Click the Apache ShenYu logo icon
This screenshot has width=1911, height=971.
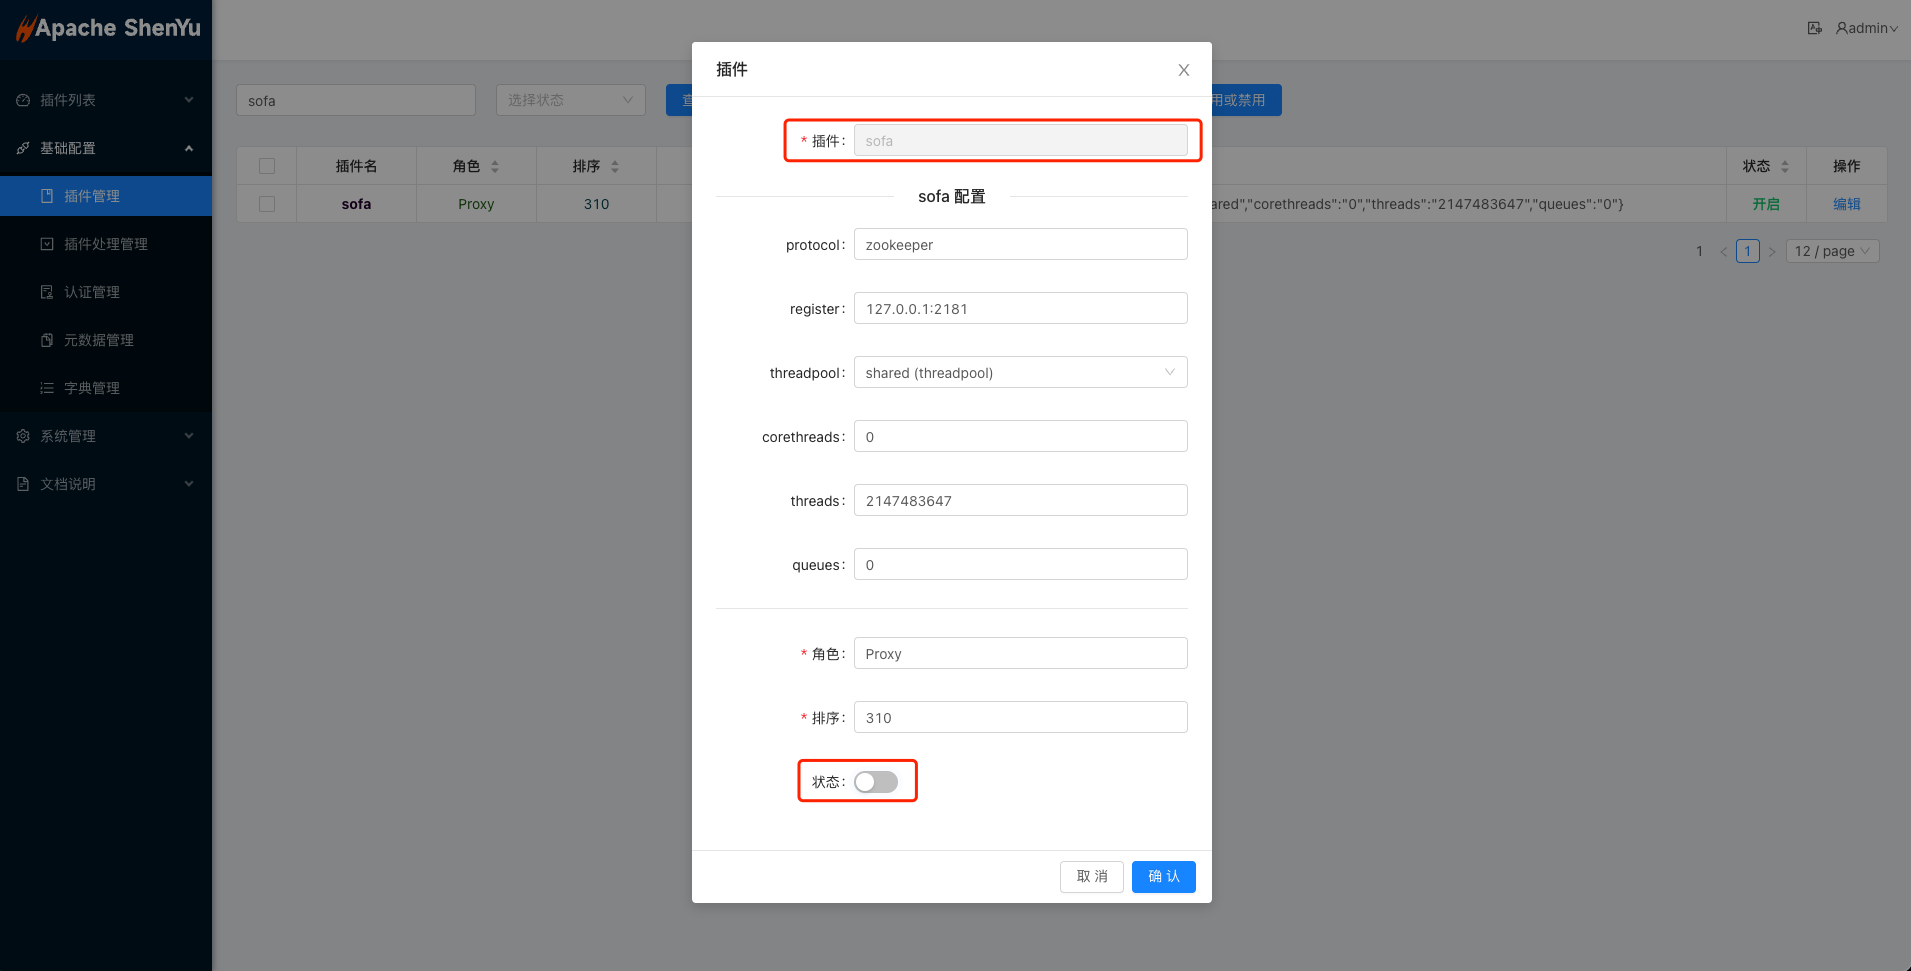coord(25,29)
